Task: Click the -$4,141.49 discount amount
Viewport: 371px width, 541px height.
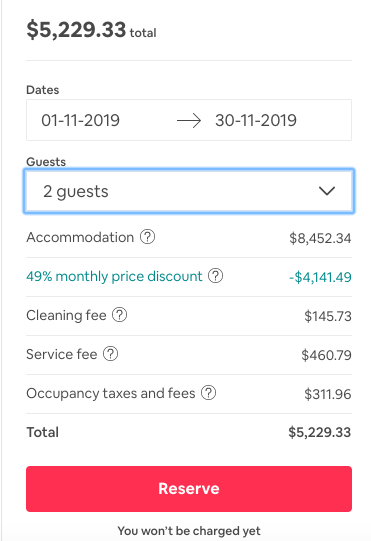Action: click(320, 277)
